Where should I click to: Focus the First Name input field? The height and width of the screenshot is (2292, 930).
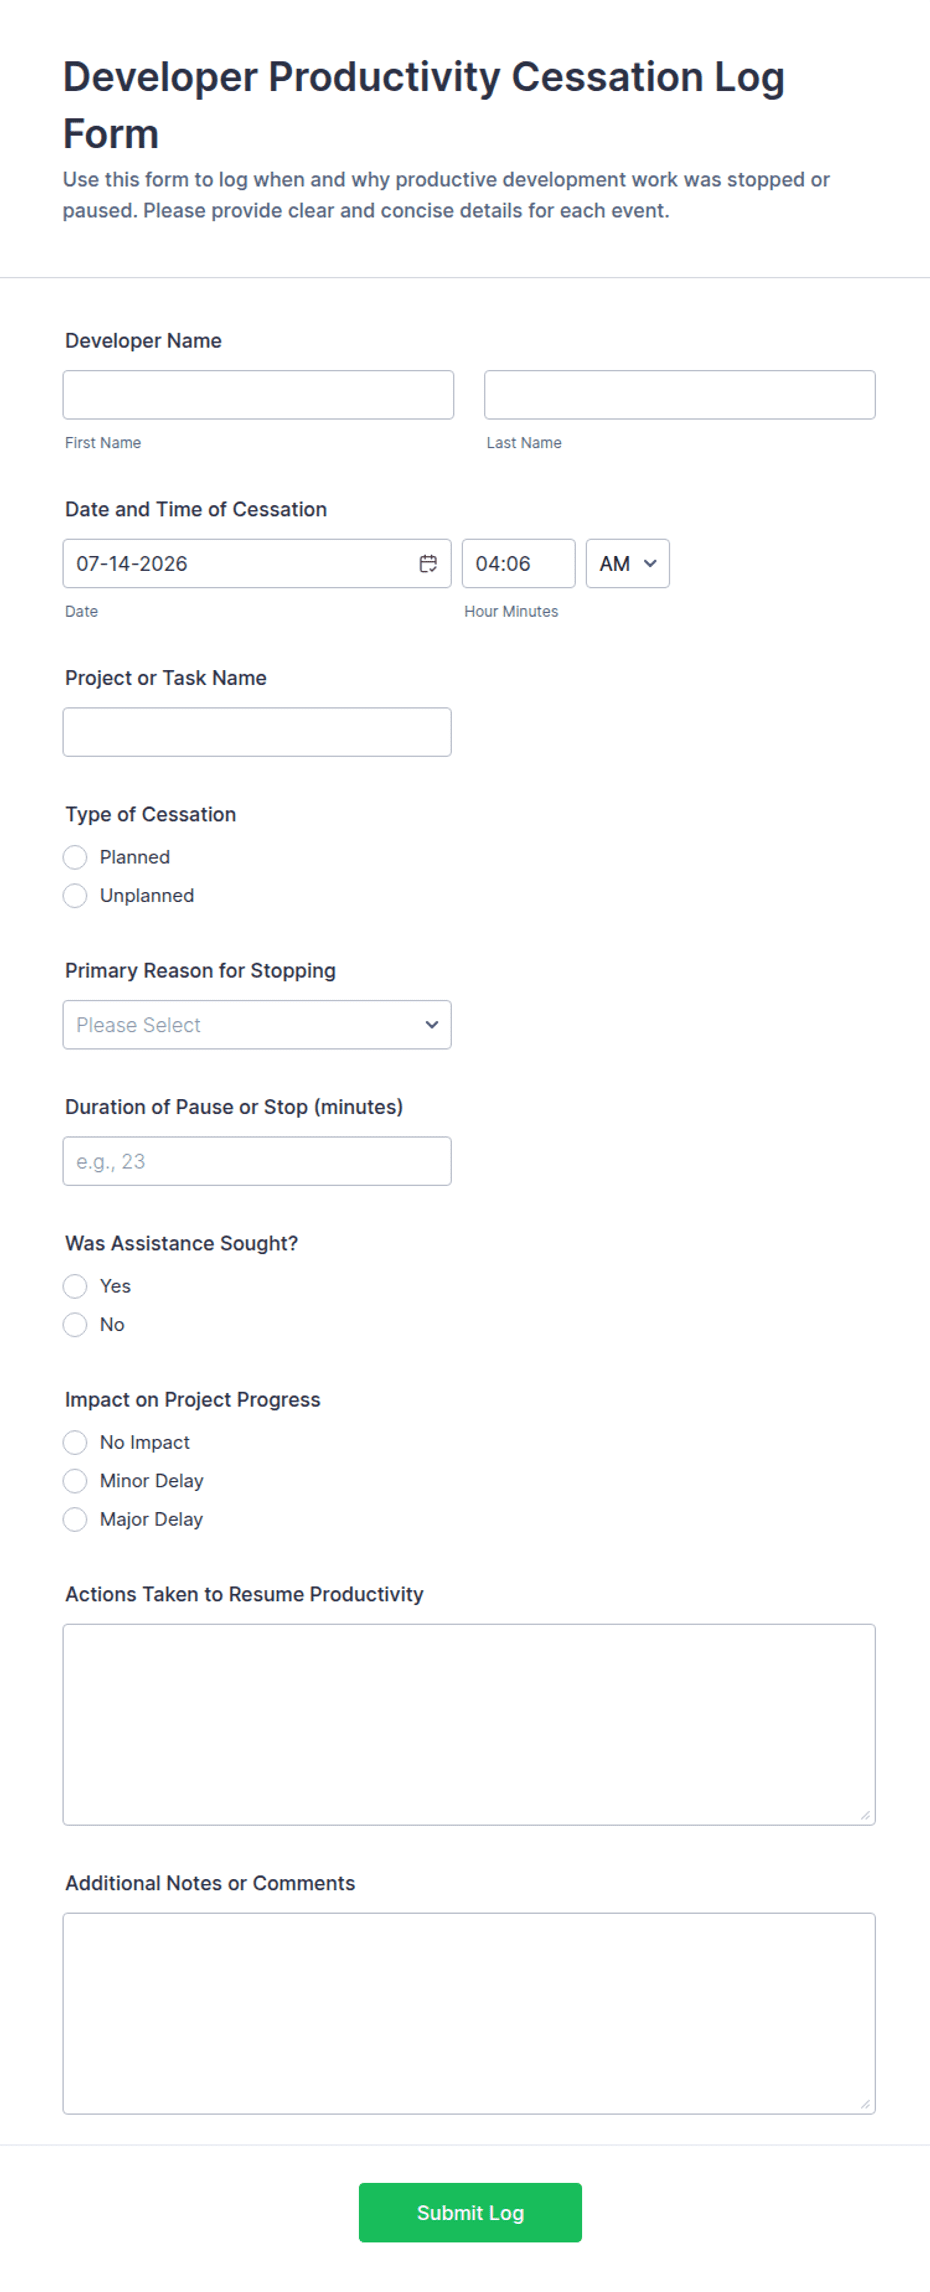pos(258,395)
